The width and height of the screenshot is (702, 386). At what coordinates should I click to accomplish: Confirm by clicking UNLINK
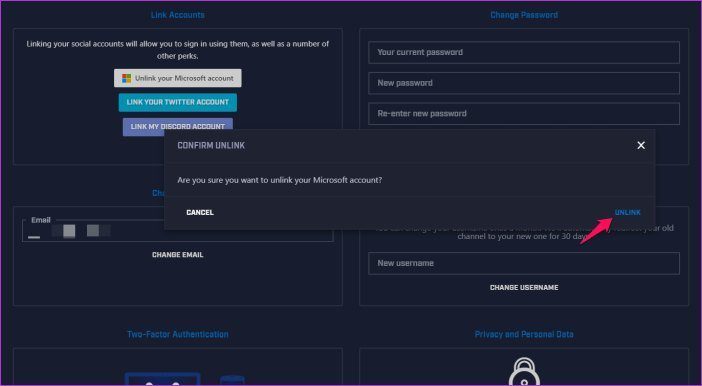[x=627, y=212]
